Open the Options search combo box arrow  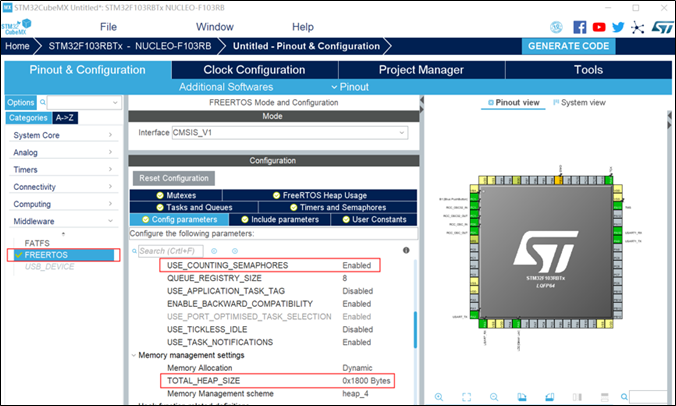[115, 103]
